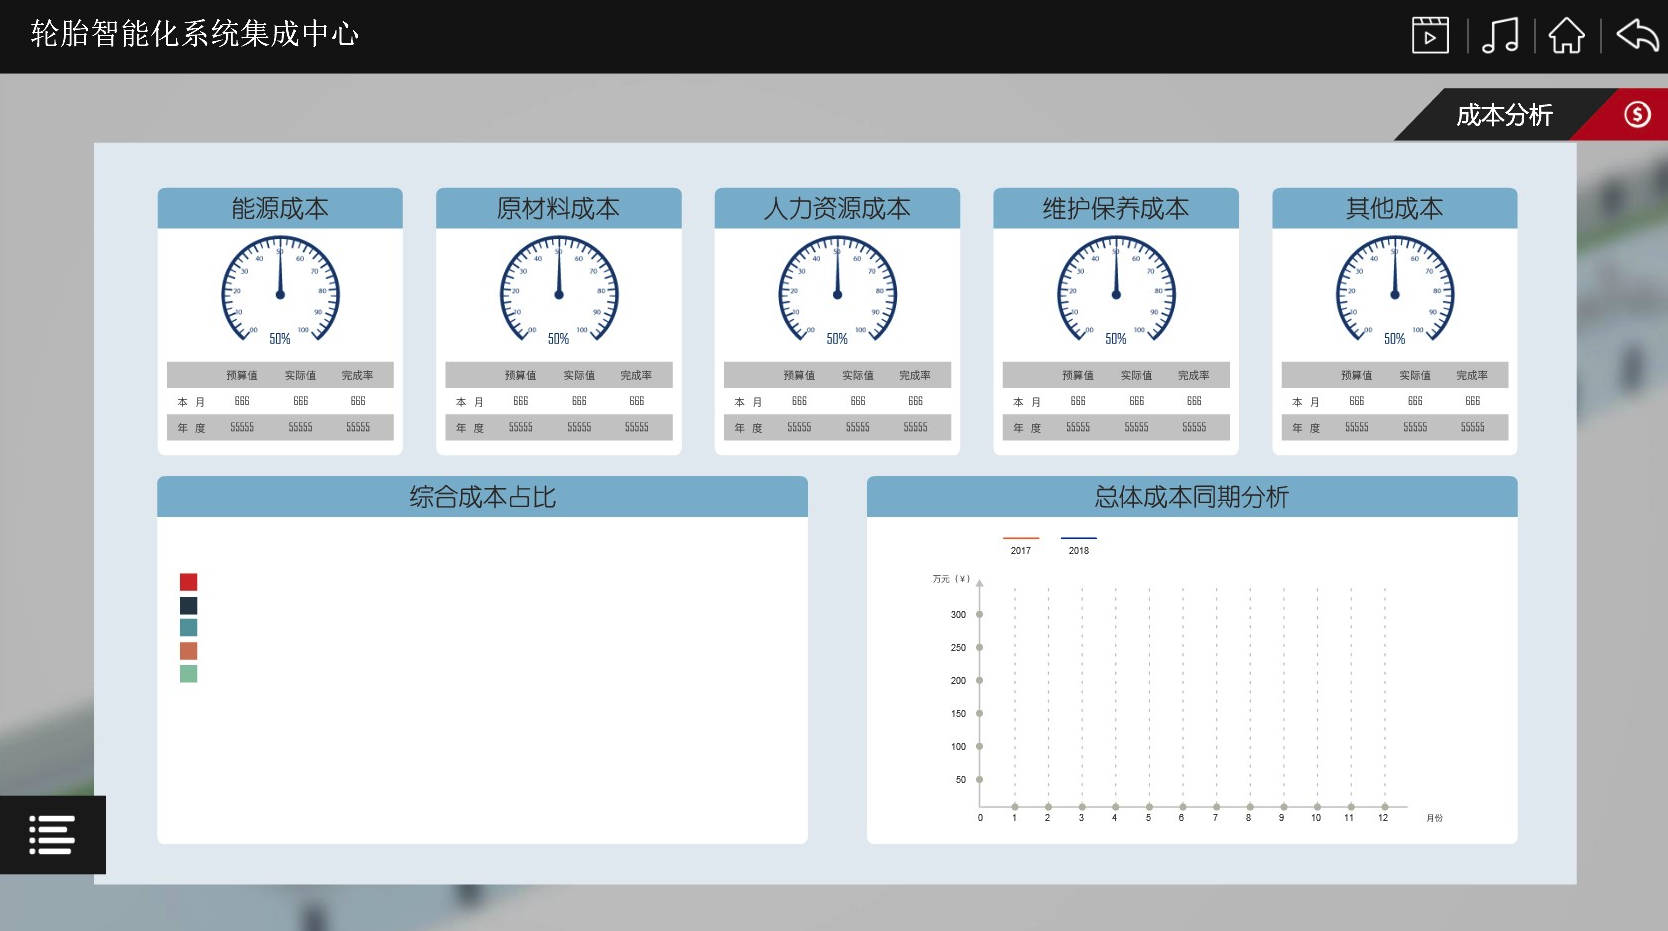
Task: Open the video playback icon in header
Action: click(1430, 35)
